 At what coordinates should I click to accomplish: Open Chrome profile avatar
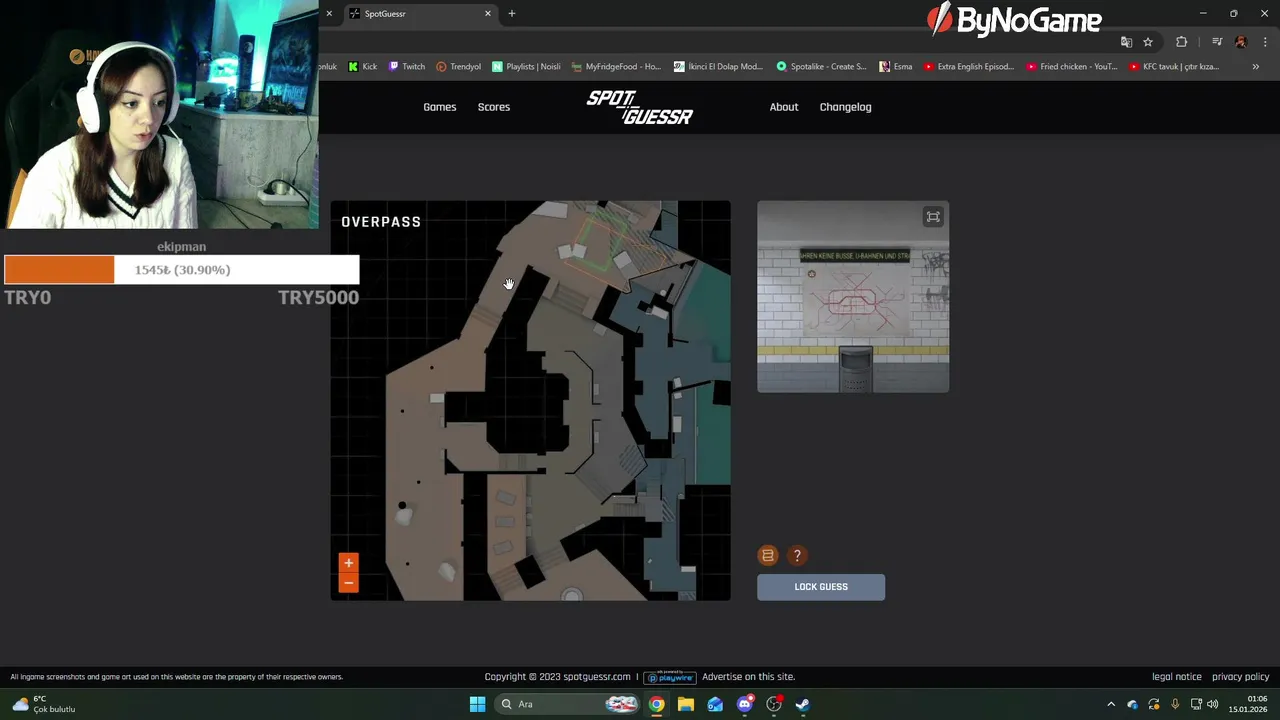tap(1241, 42)
